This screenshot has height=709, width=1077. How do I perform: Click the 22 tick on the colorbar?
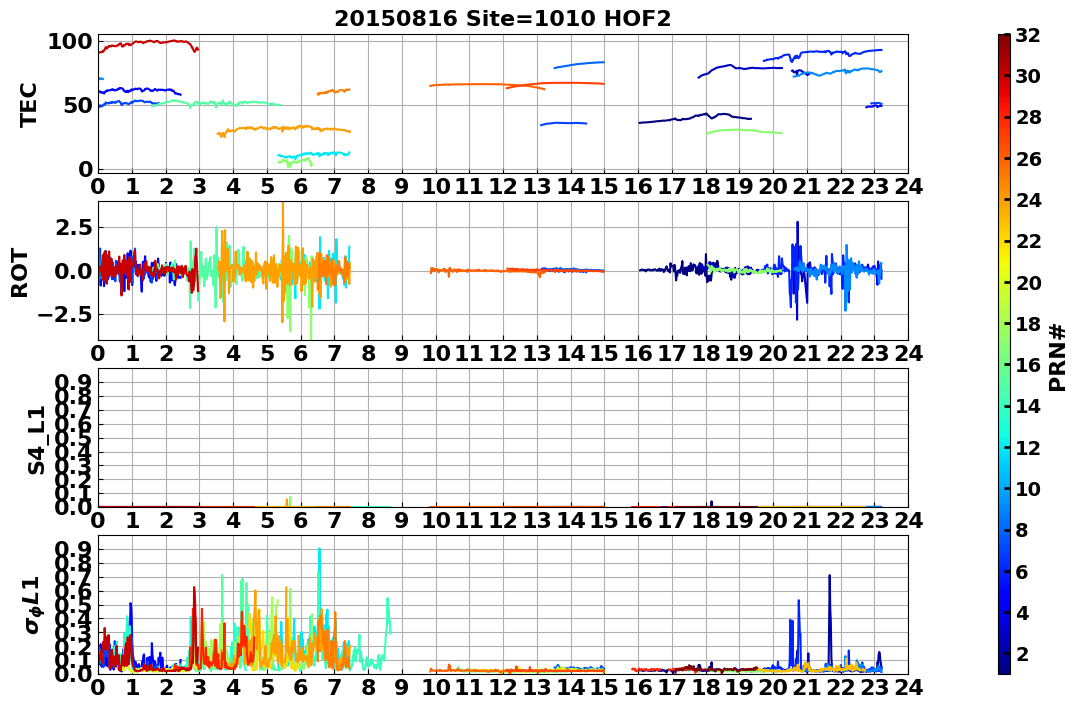pos(1028,241)
